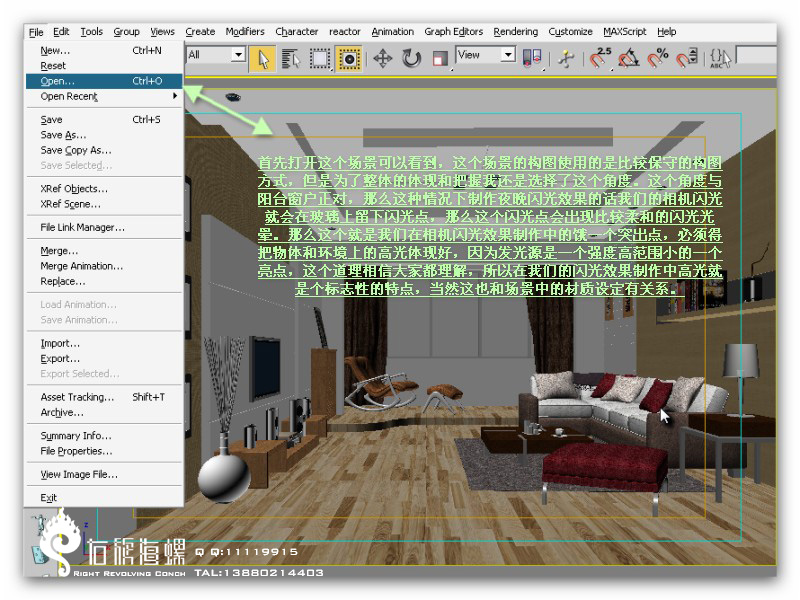Open the Create menu
Screen dimensions: 800x600
tap(200, 32)
